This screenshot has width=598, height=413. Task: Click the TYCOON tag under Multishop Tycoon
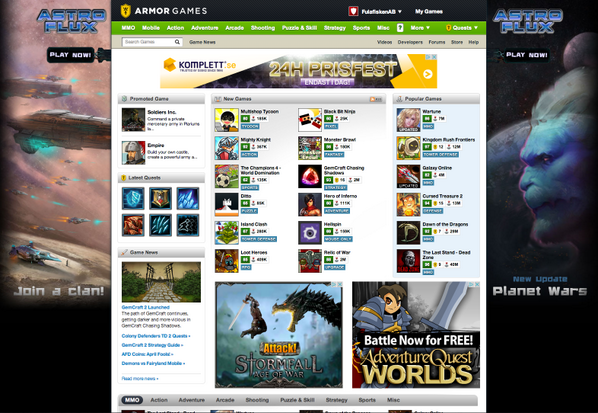[x=250, y=126]
